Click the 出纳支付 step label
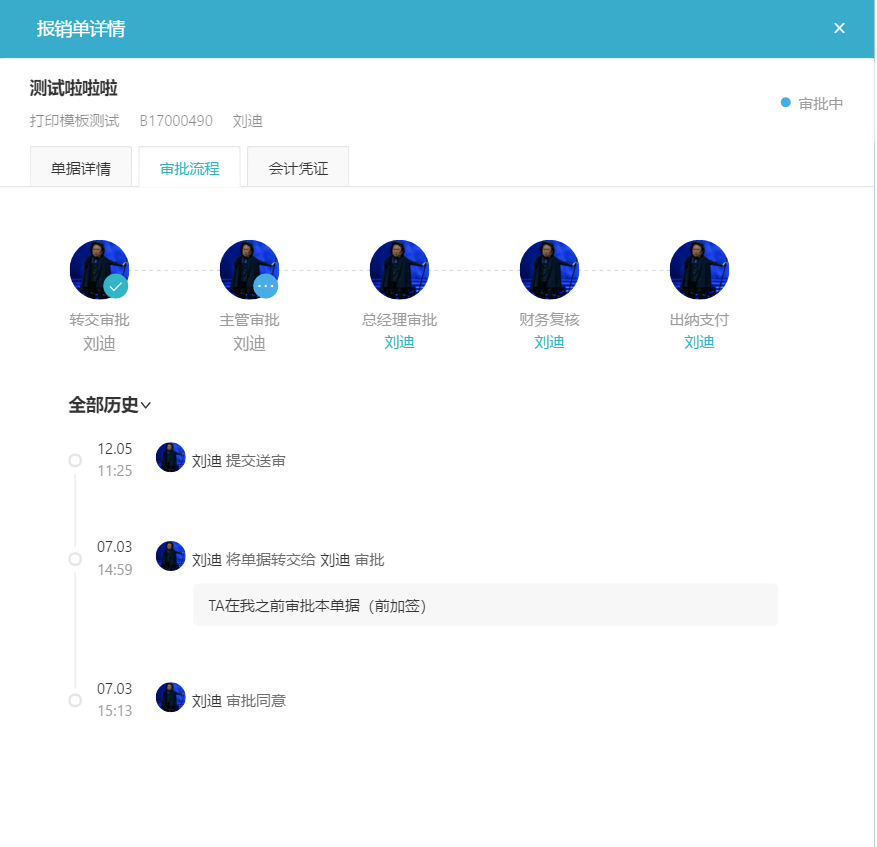Image resolution: width=877 pixels, height=847 pixels. click(x=699, y=319)
